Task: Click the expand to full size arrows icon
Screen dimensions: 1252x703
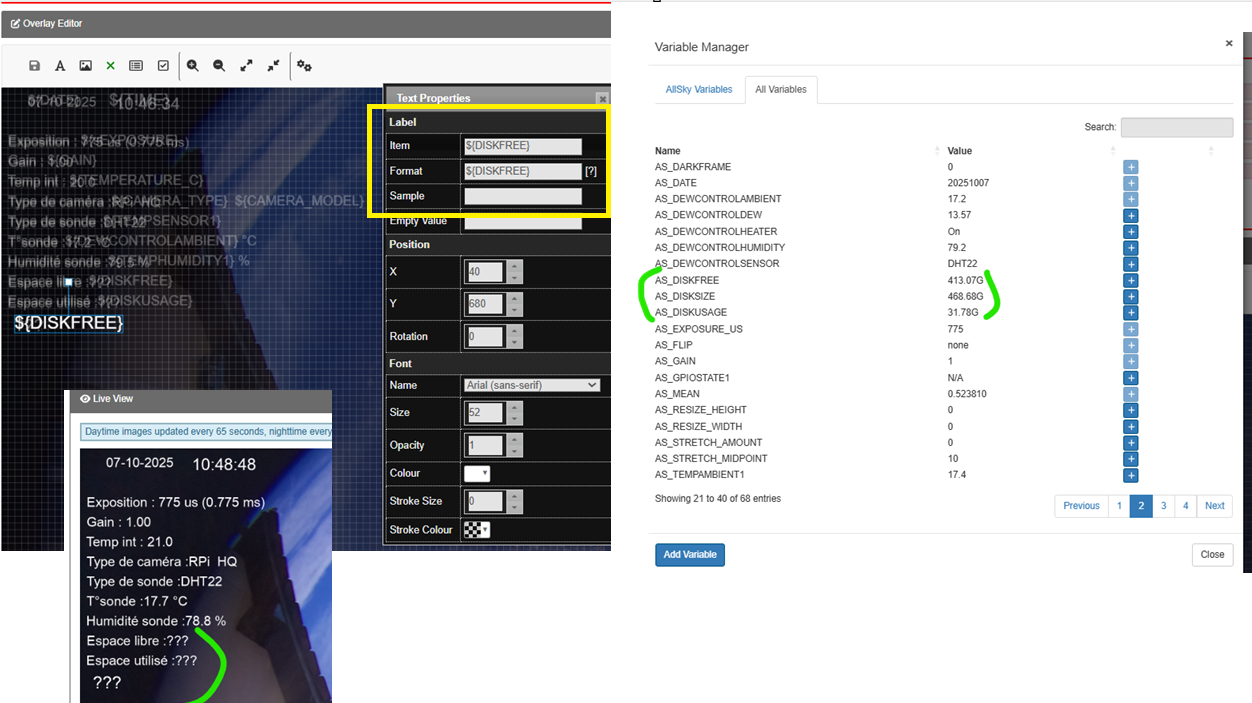Action: point(247,66)
